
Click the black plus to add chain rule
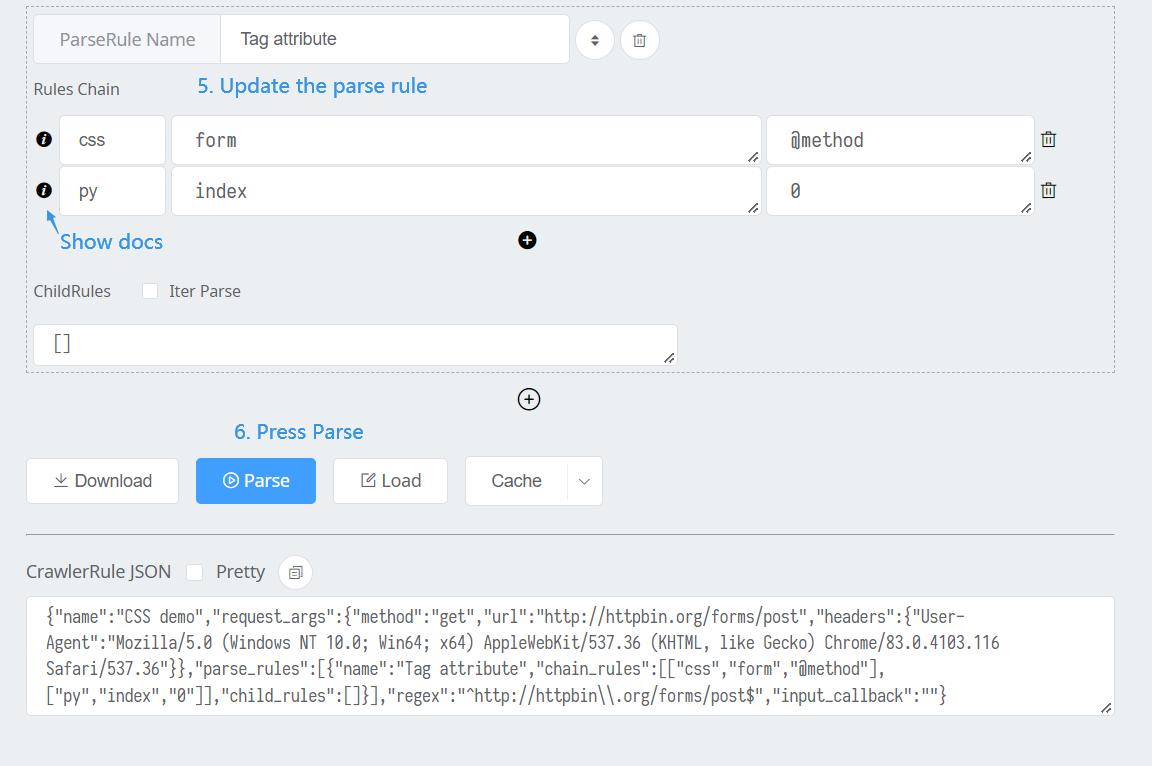[x=527, y=240]
